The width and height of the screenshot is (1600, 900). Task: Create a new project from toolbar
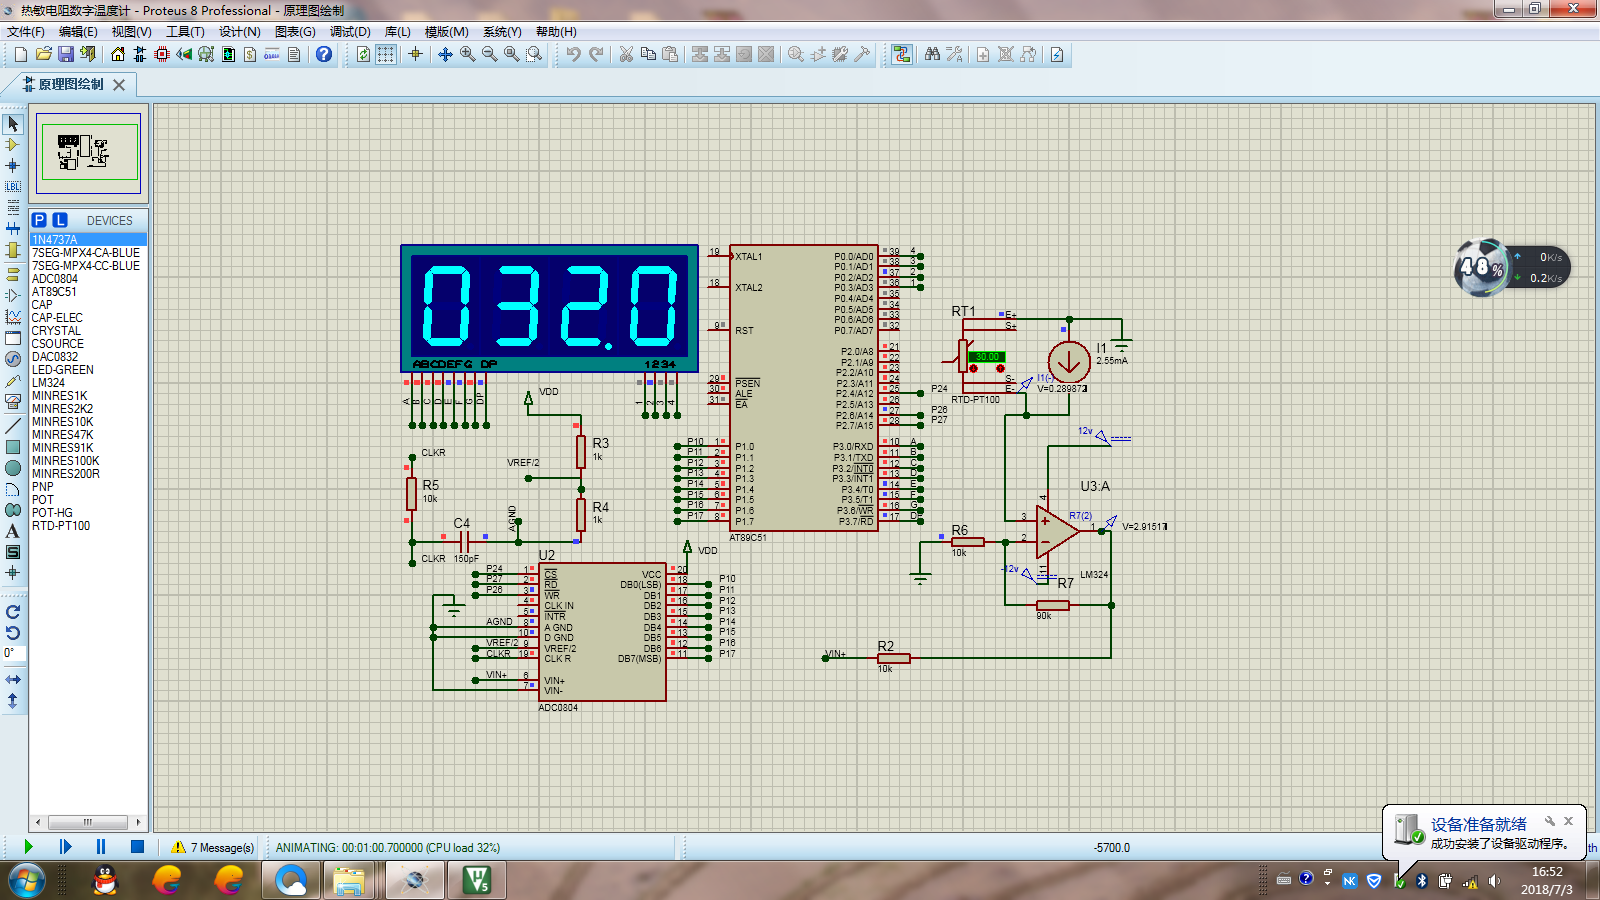tap(21, 54)
